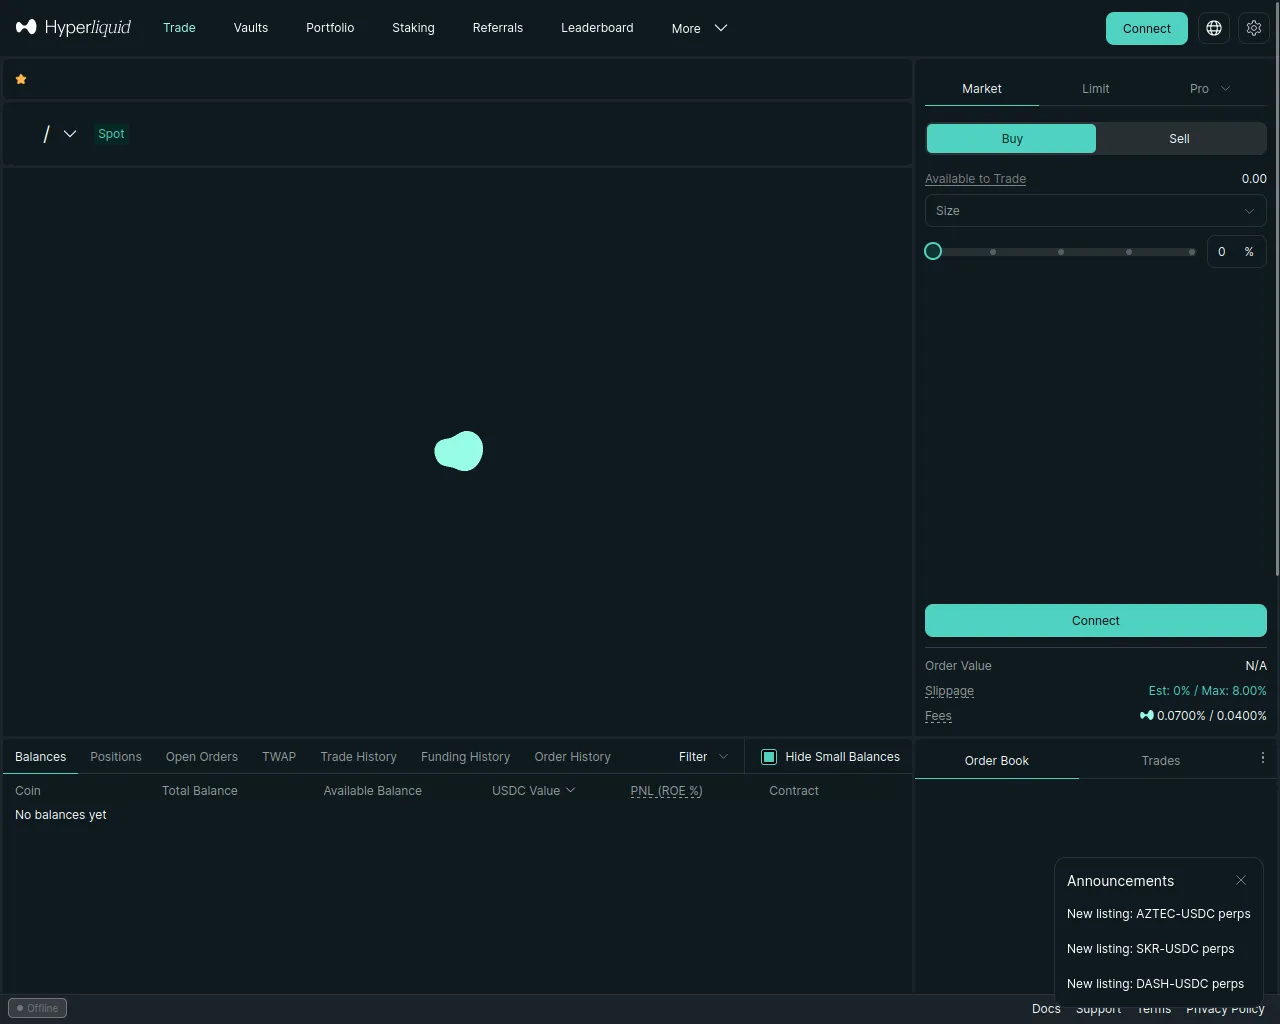Switch to the Trades tab

coord(1161,761)
